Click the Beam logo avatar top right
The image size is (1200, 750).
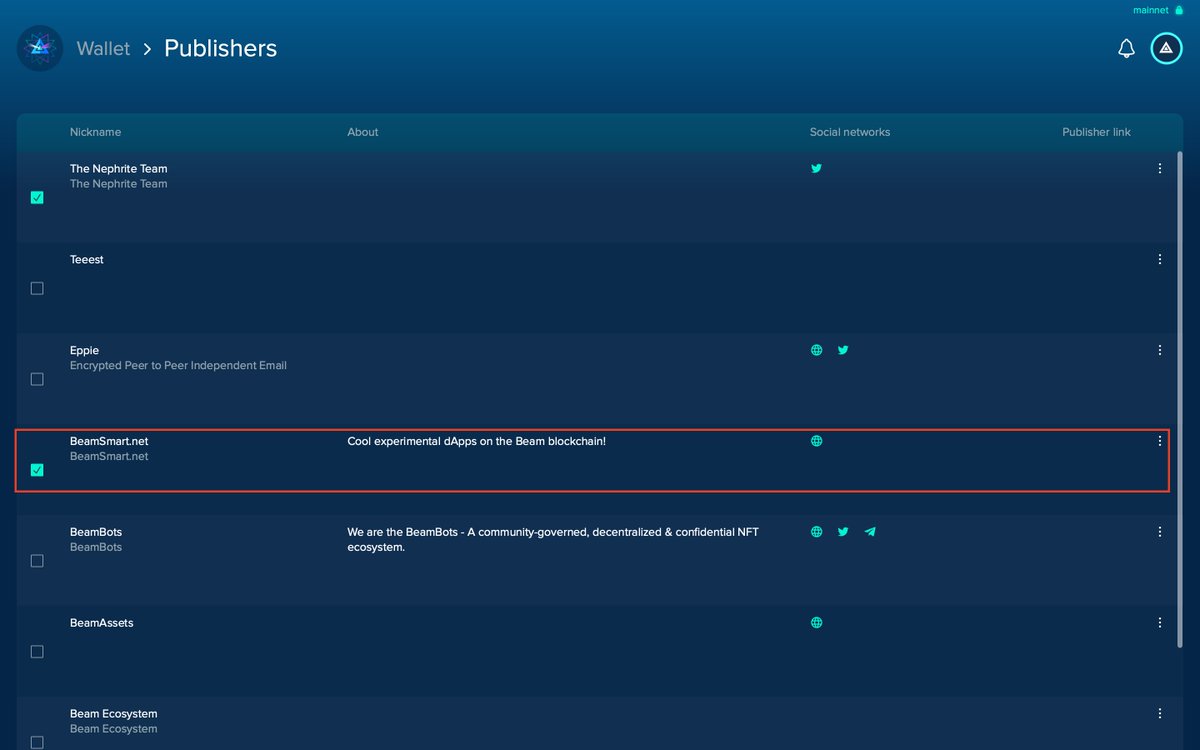(x=1166, y=48)
